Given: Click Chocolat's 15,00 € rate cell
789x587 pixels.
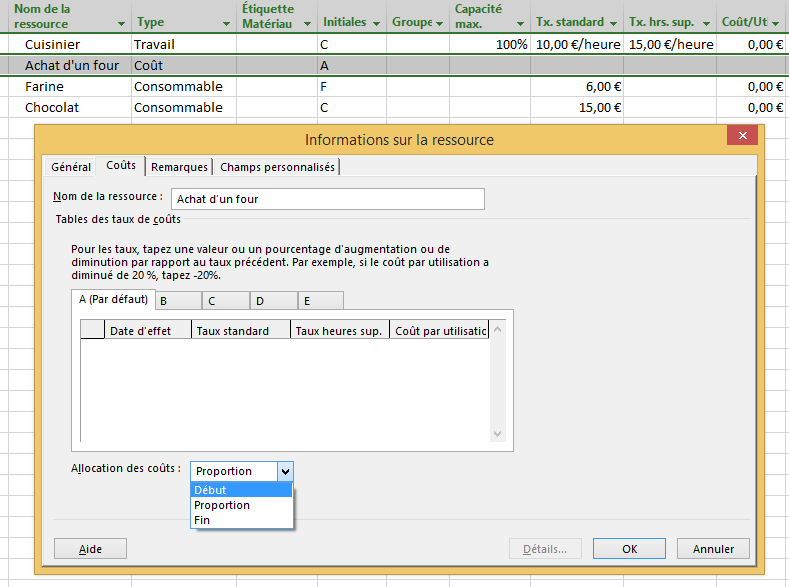Looking at the screenshot, I should coord(577,108).
